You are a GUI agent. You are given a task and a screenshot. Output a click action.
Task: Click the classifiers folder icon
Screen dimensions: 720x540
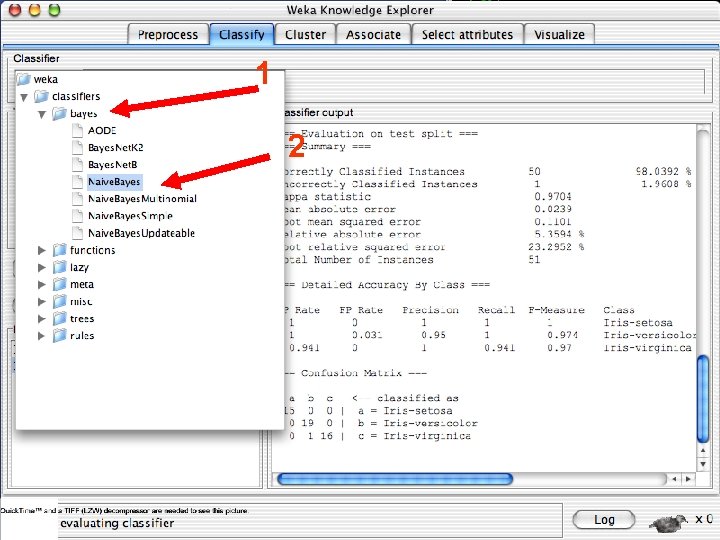point(41,96)
